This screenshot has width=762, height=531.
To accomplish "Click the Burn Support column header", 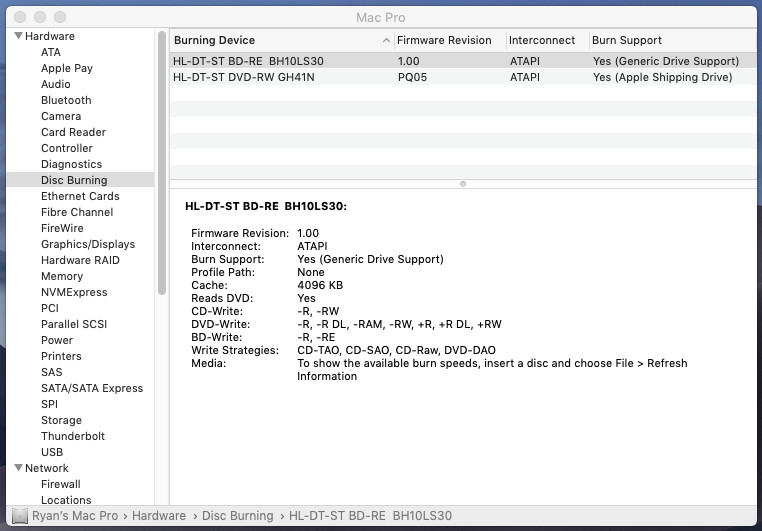I will [x=627, y=40].
